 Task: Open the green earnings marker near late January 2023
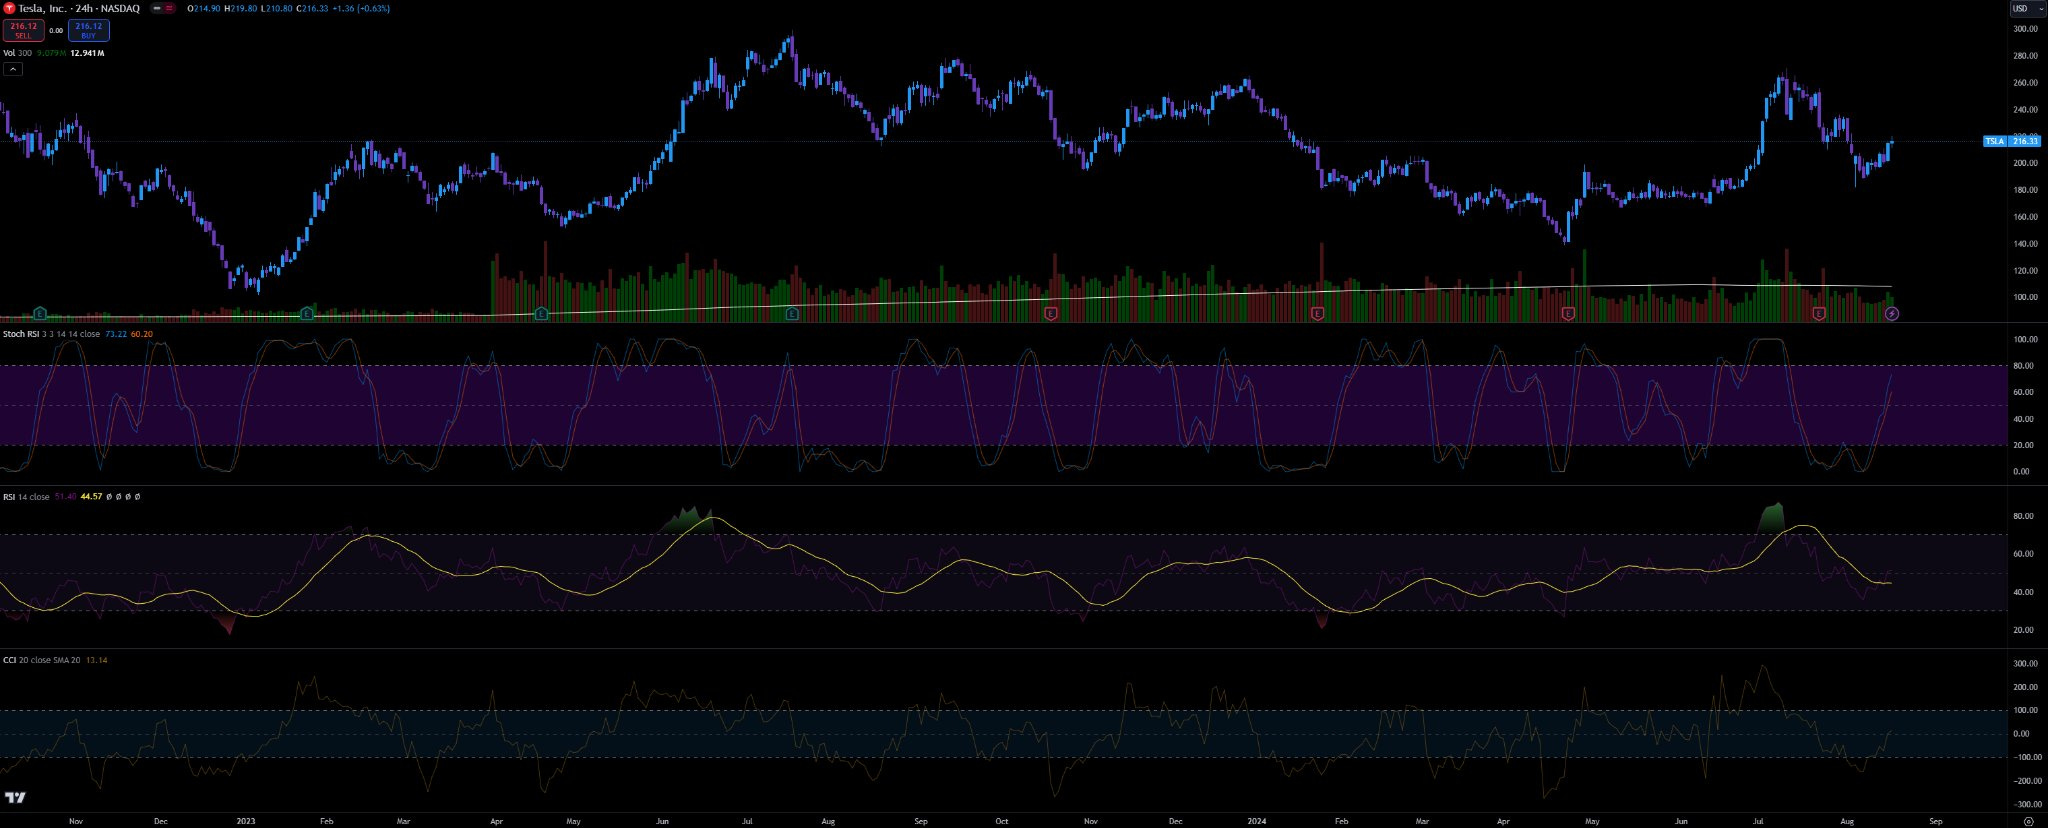click(x=307, y=314)
